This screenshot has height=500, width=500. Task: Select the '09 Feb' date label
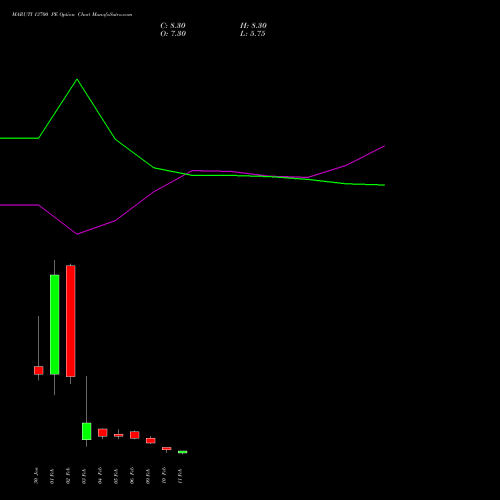click(x=148, y=476)
